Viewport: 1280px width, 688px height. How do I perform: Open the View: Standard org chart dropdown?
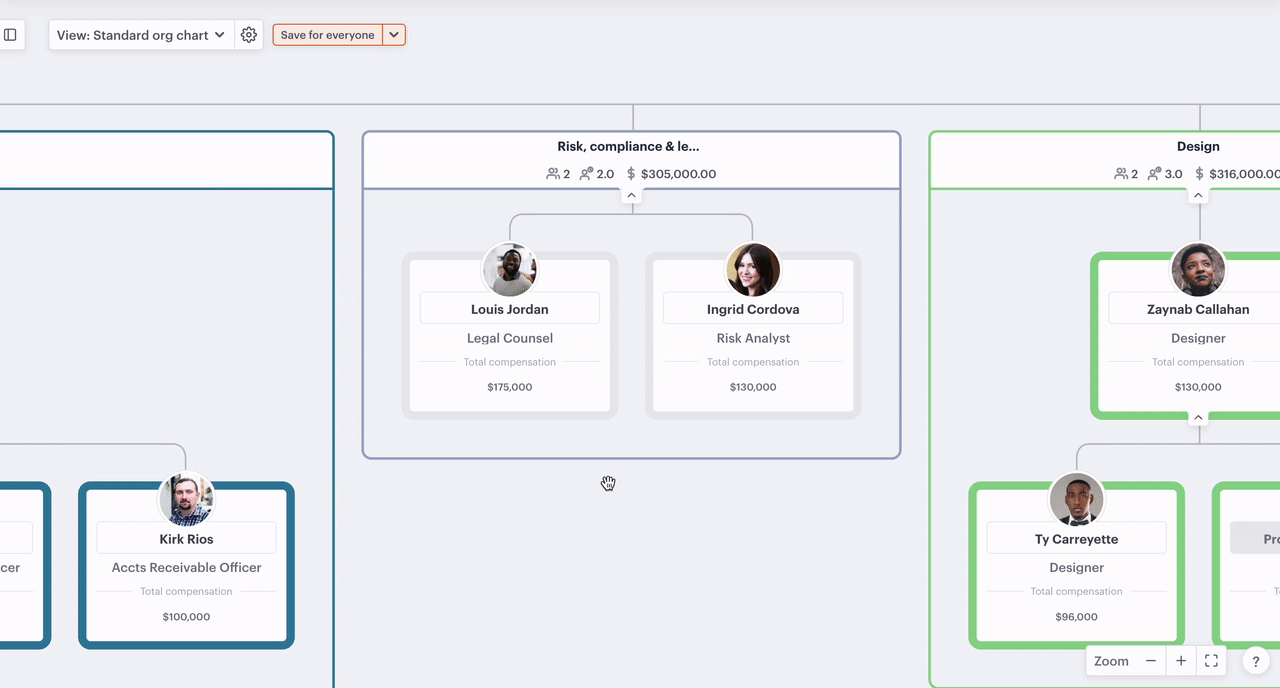coord(141,35)
